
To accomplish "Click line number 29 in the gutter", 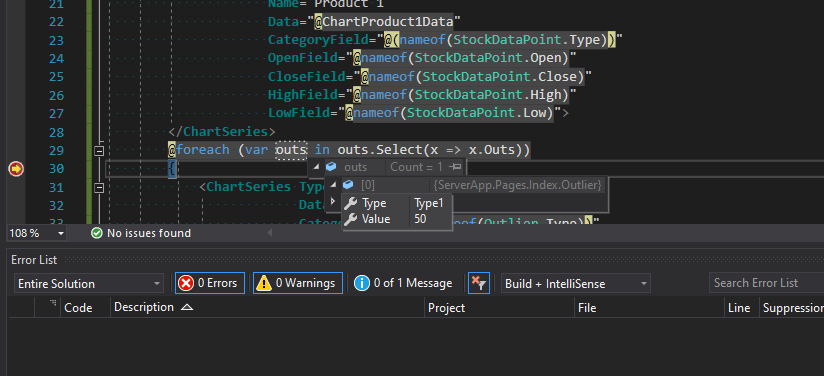I will pos(56,150).
